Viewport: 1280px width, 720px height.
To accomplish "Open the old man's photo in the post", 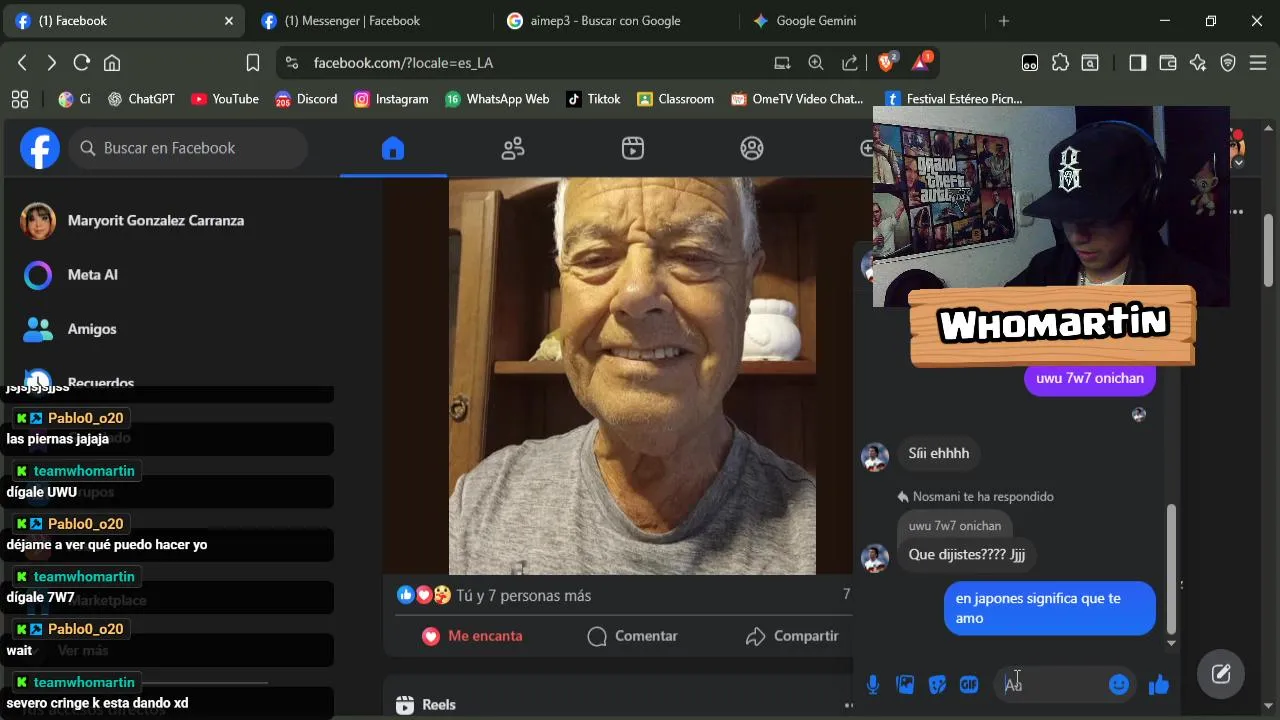I will 632,376.
